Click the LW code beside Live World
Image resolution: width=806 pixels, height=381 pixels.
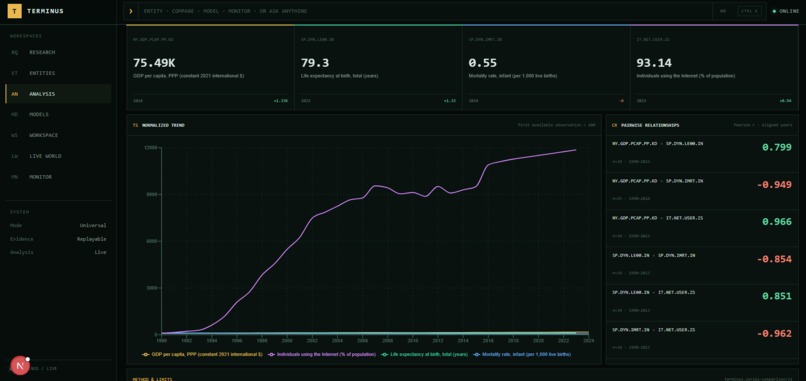point(15,156)
